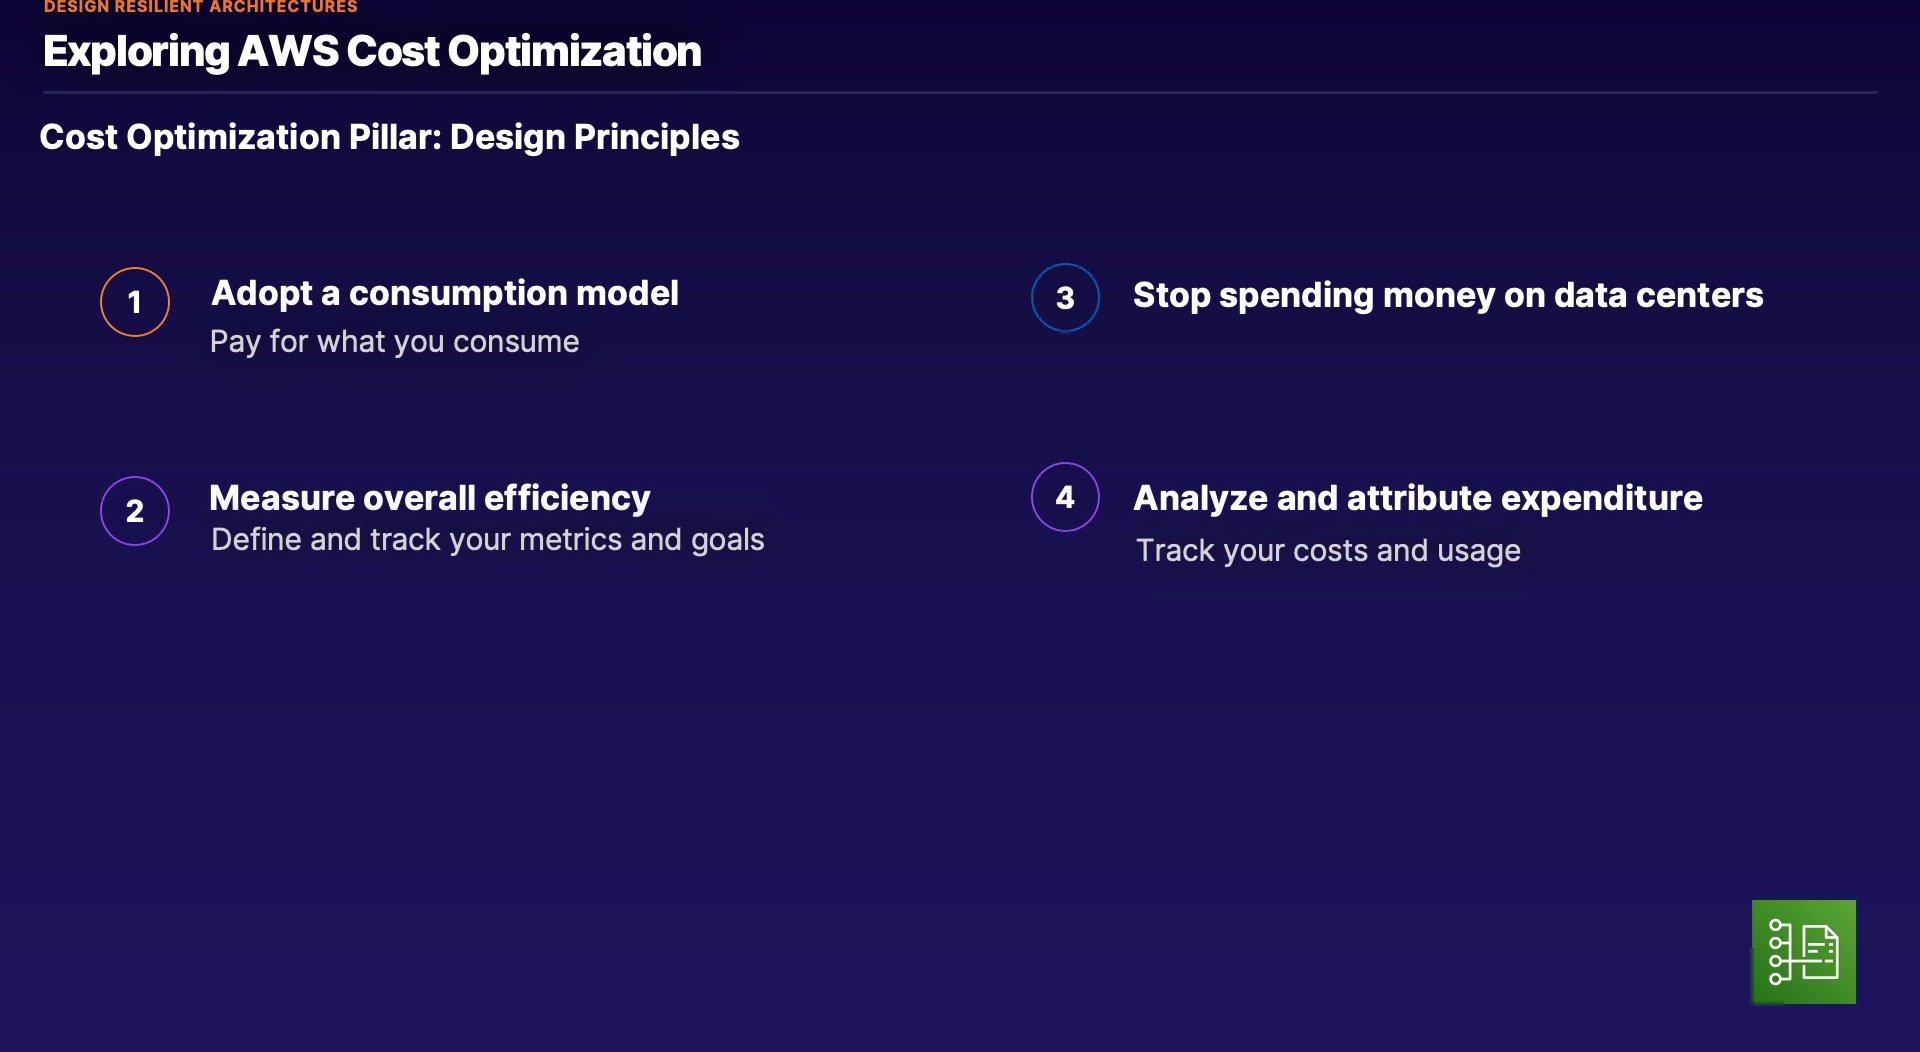Select the circle numbered 4
Image resolution: width=1920 pixels, height=1052 pixels.
pos(1065,497)
